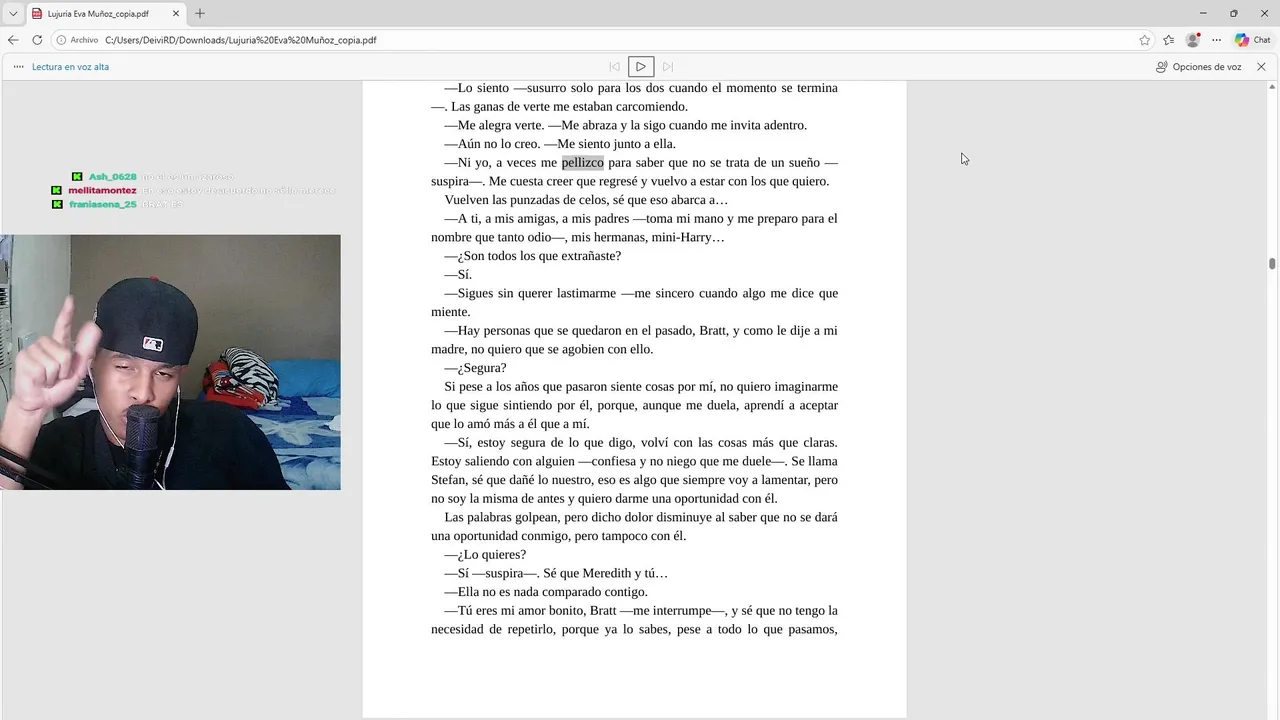Add this page to favorites star
Viewport: 1280px width, 720px height.
click(1145, 40)
